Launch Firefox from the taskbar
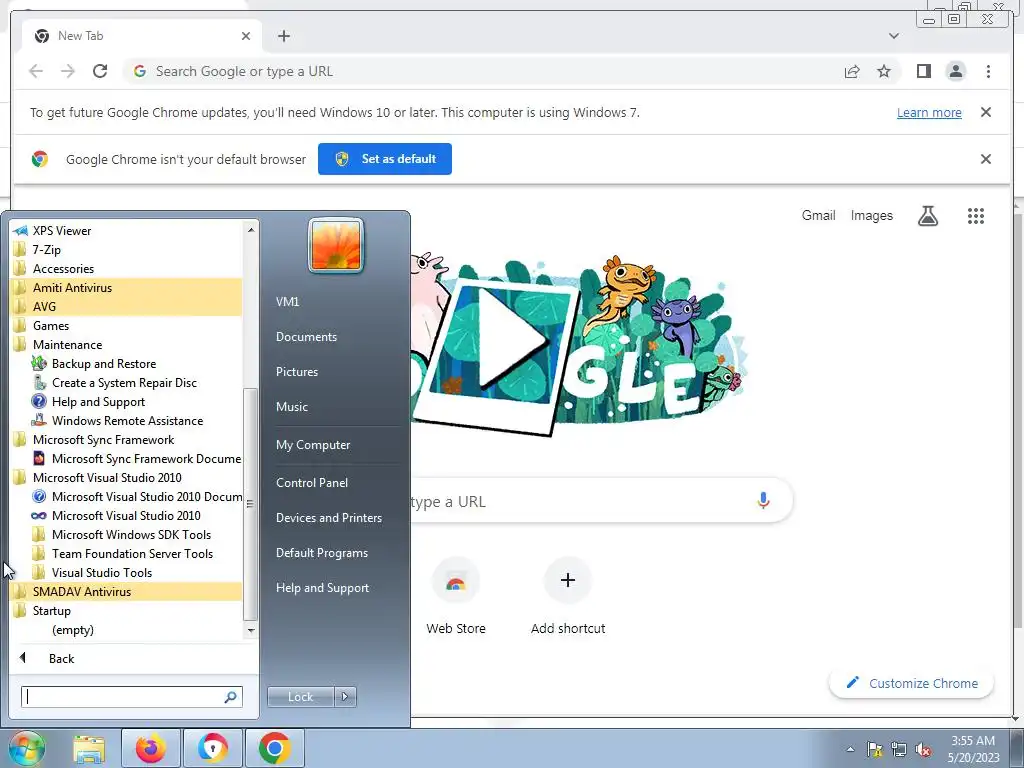The width and height of the screenshot is (1024, 768). pyautogui.click(x=150, y=748)
